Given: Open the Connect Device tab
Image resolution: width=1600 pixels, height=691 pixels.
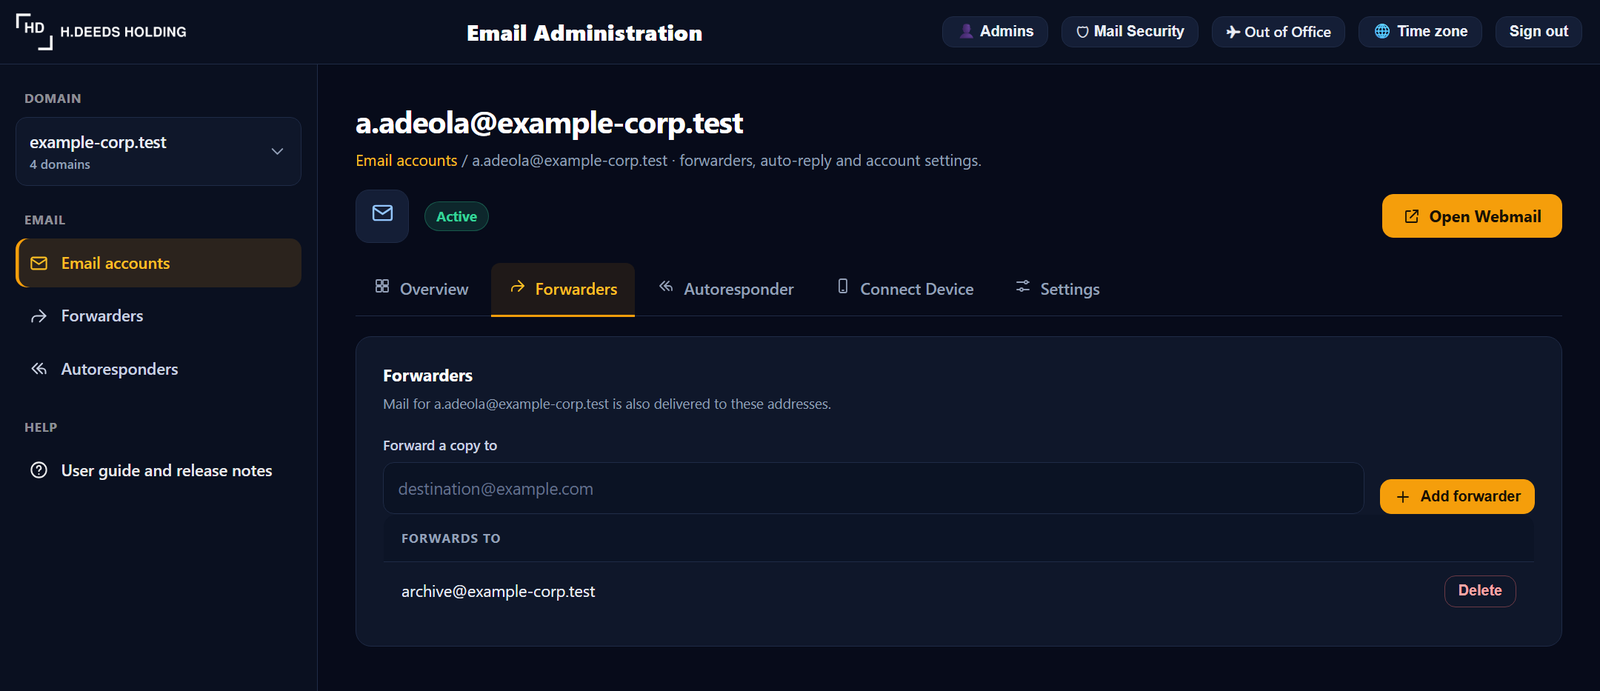Looking at the screenshot, I should coord(905,289).
